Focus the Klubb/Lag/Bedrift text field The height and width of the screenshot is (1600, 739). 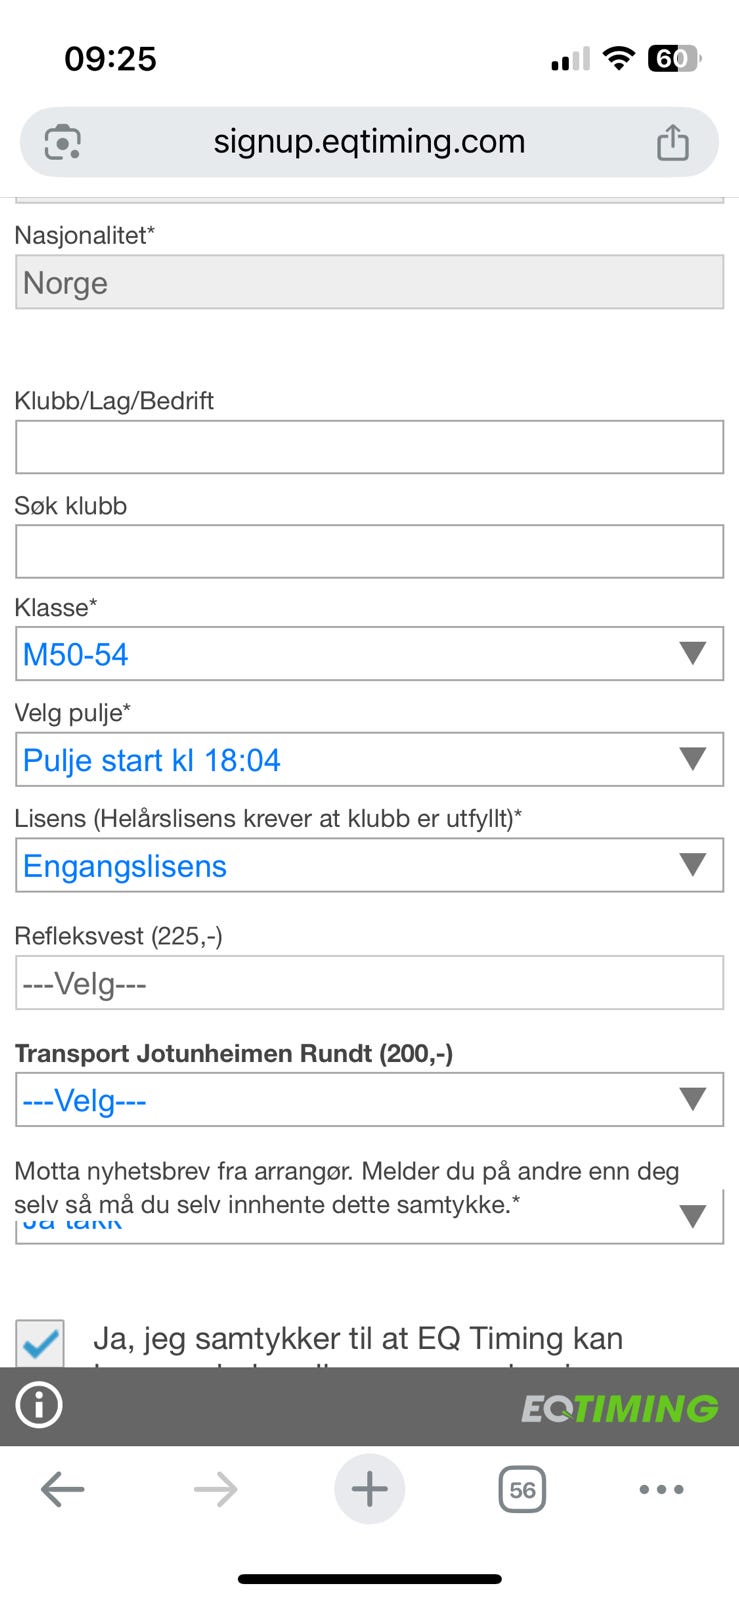[369, 447]
